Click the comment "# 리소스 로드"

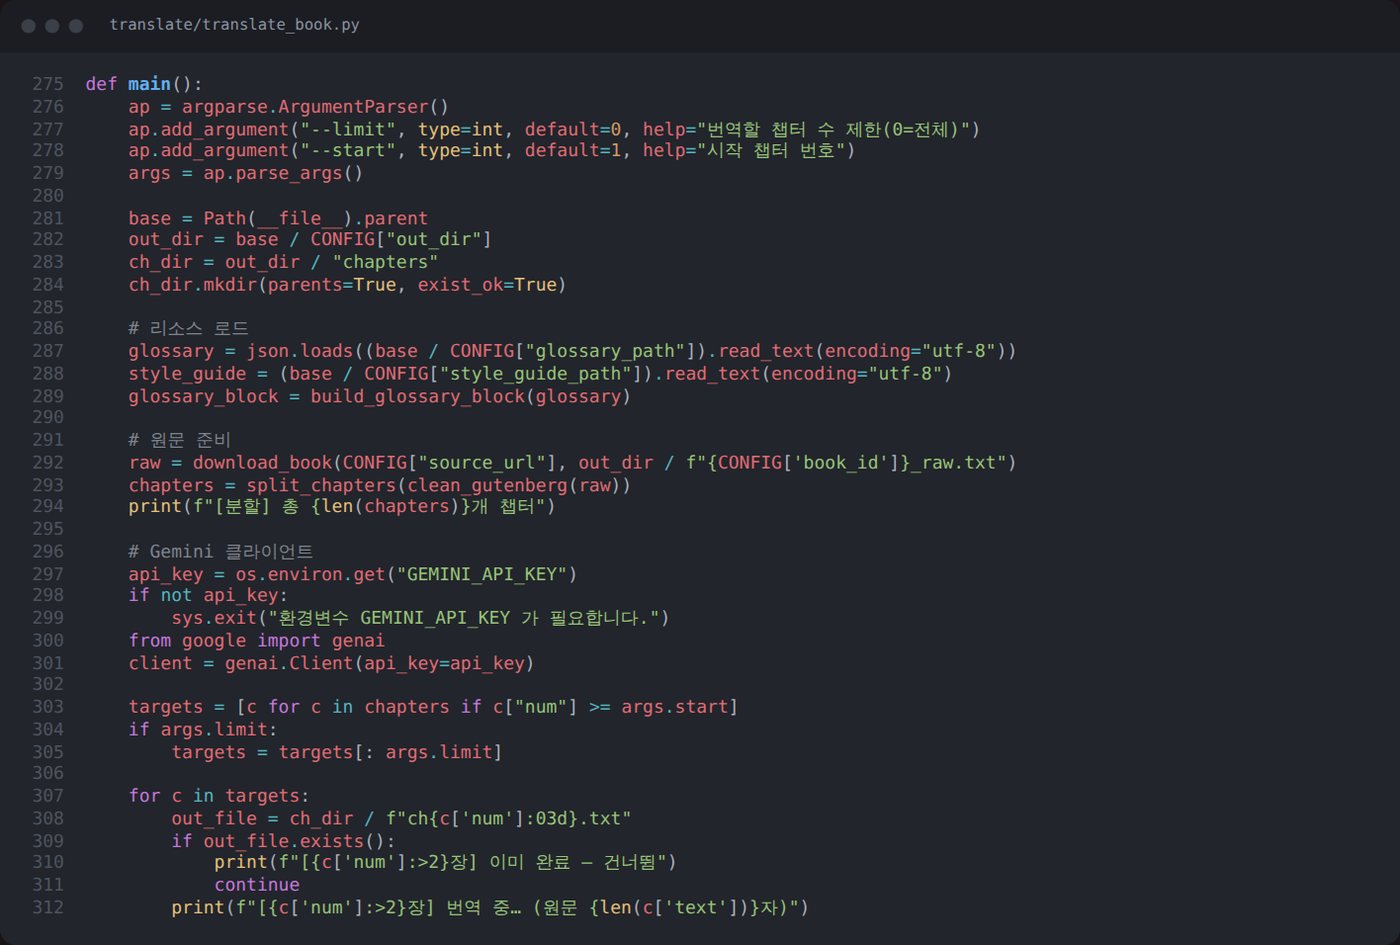coord(188,328)
